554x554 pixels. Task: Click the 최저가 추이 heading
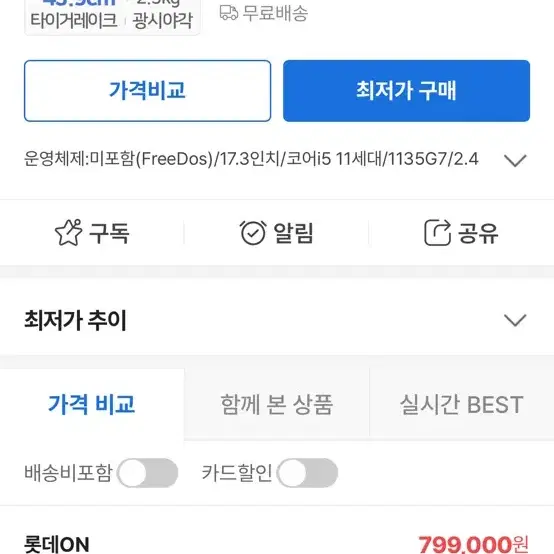point(75,320)
